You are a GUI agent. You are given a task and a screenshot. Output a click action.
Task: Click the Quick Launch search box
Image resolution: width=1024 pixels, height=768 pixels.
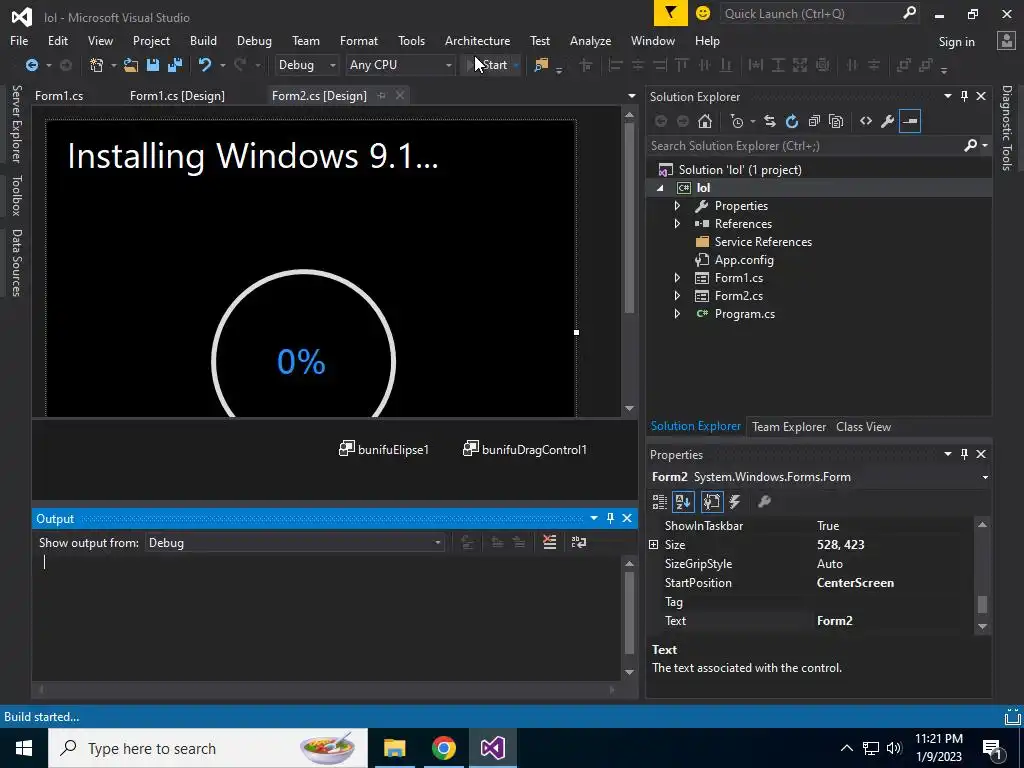point(810,13)
